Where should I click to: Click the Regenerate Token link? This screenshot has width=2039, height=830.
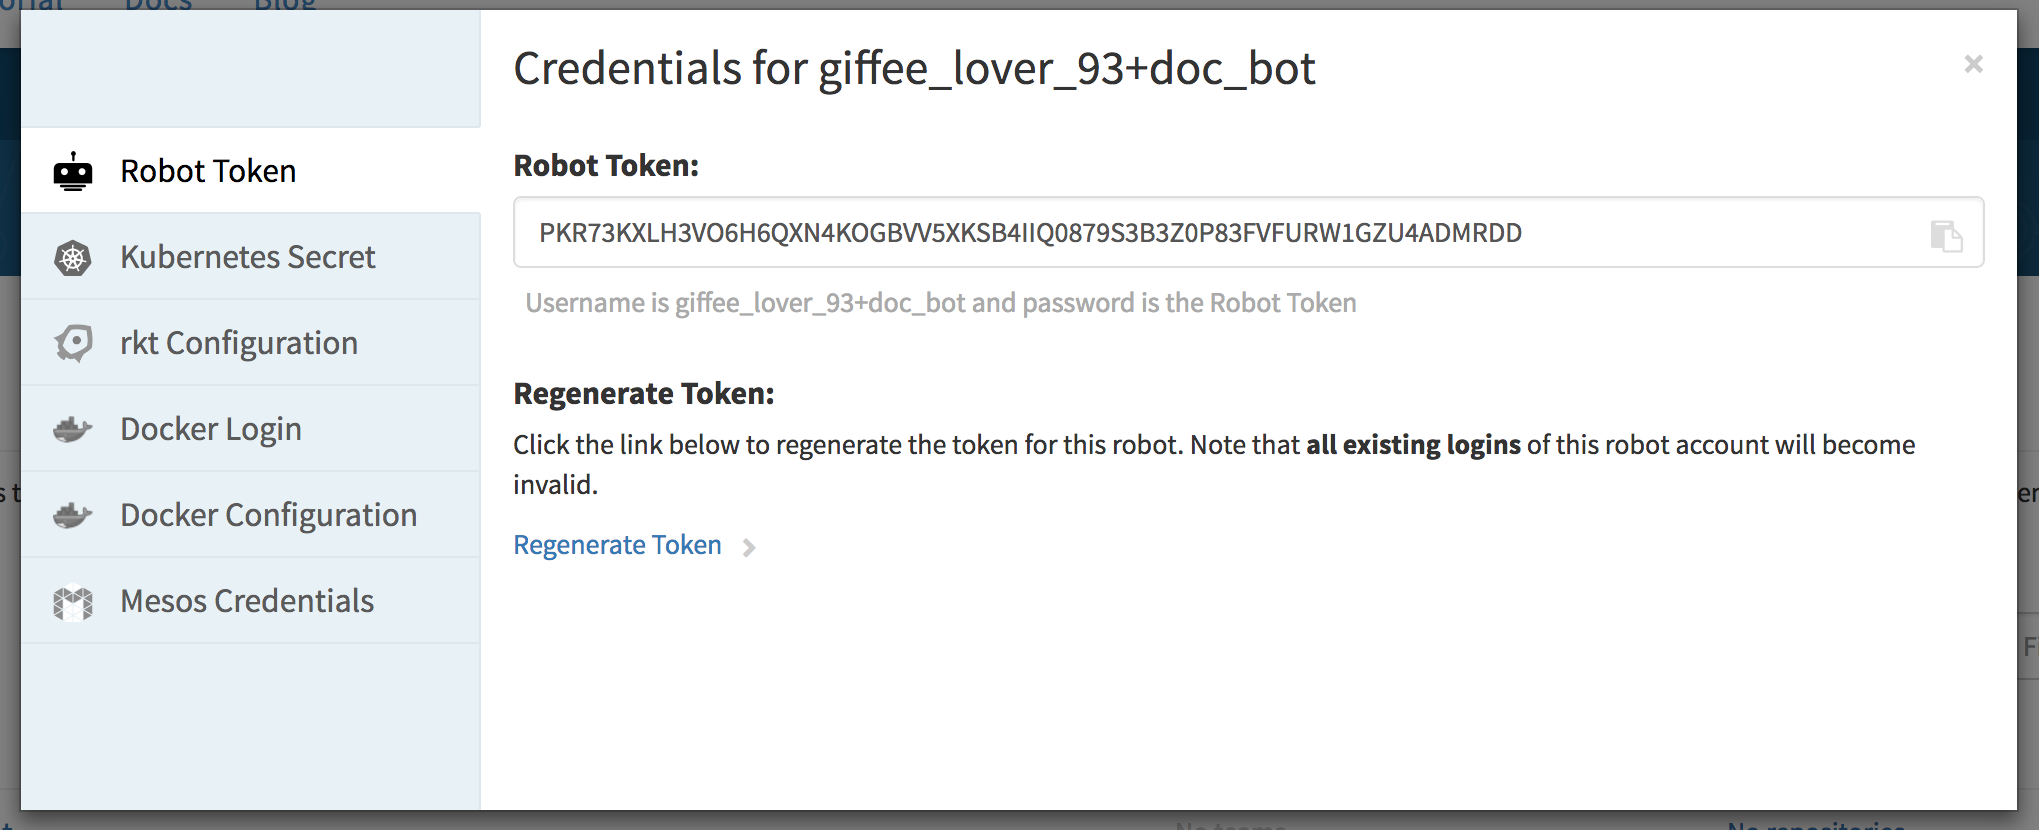[x=617, y=545]
